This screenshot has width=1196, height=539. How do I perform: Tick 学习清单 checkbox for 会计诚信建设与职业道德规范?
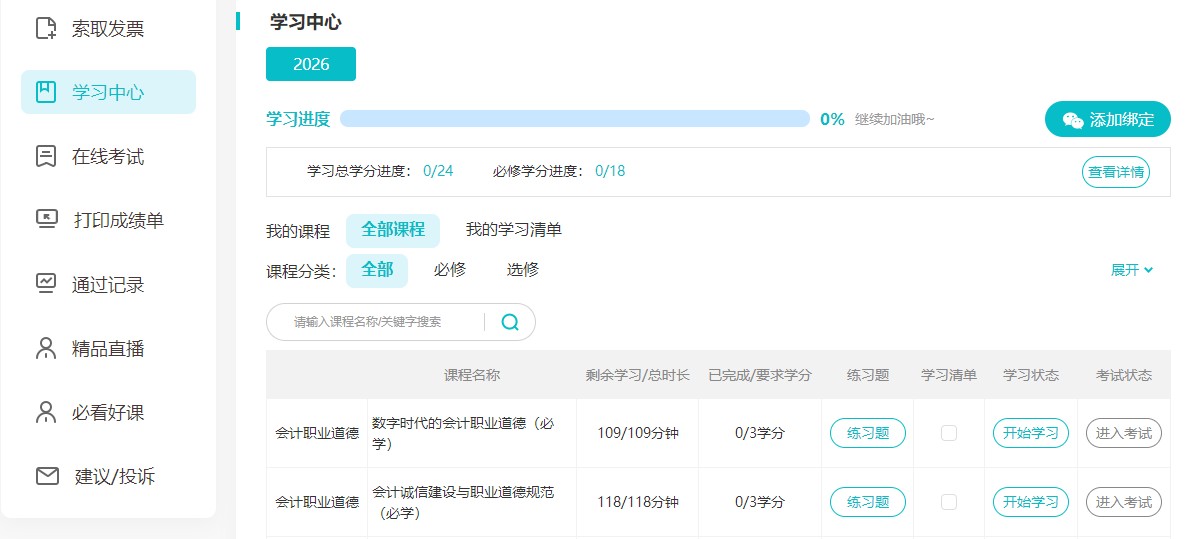coord(949,502)
